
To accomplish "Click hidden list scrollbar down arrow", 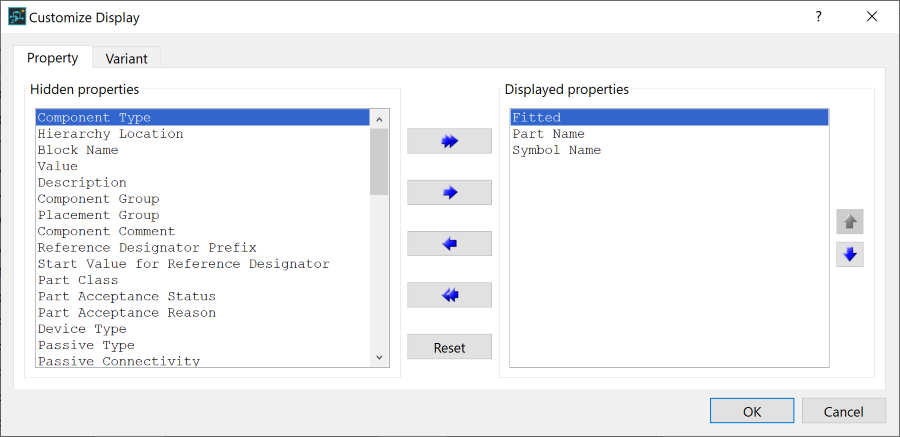I will coord(379,357).
